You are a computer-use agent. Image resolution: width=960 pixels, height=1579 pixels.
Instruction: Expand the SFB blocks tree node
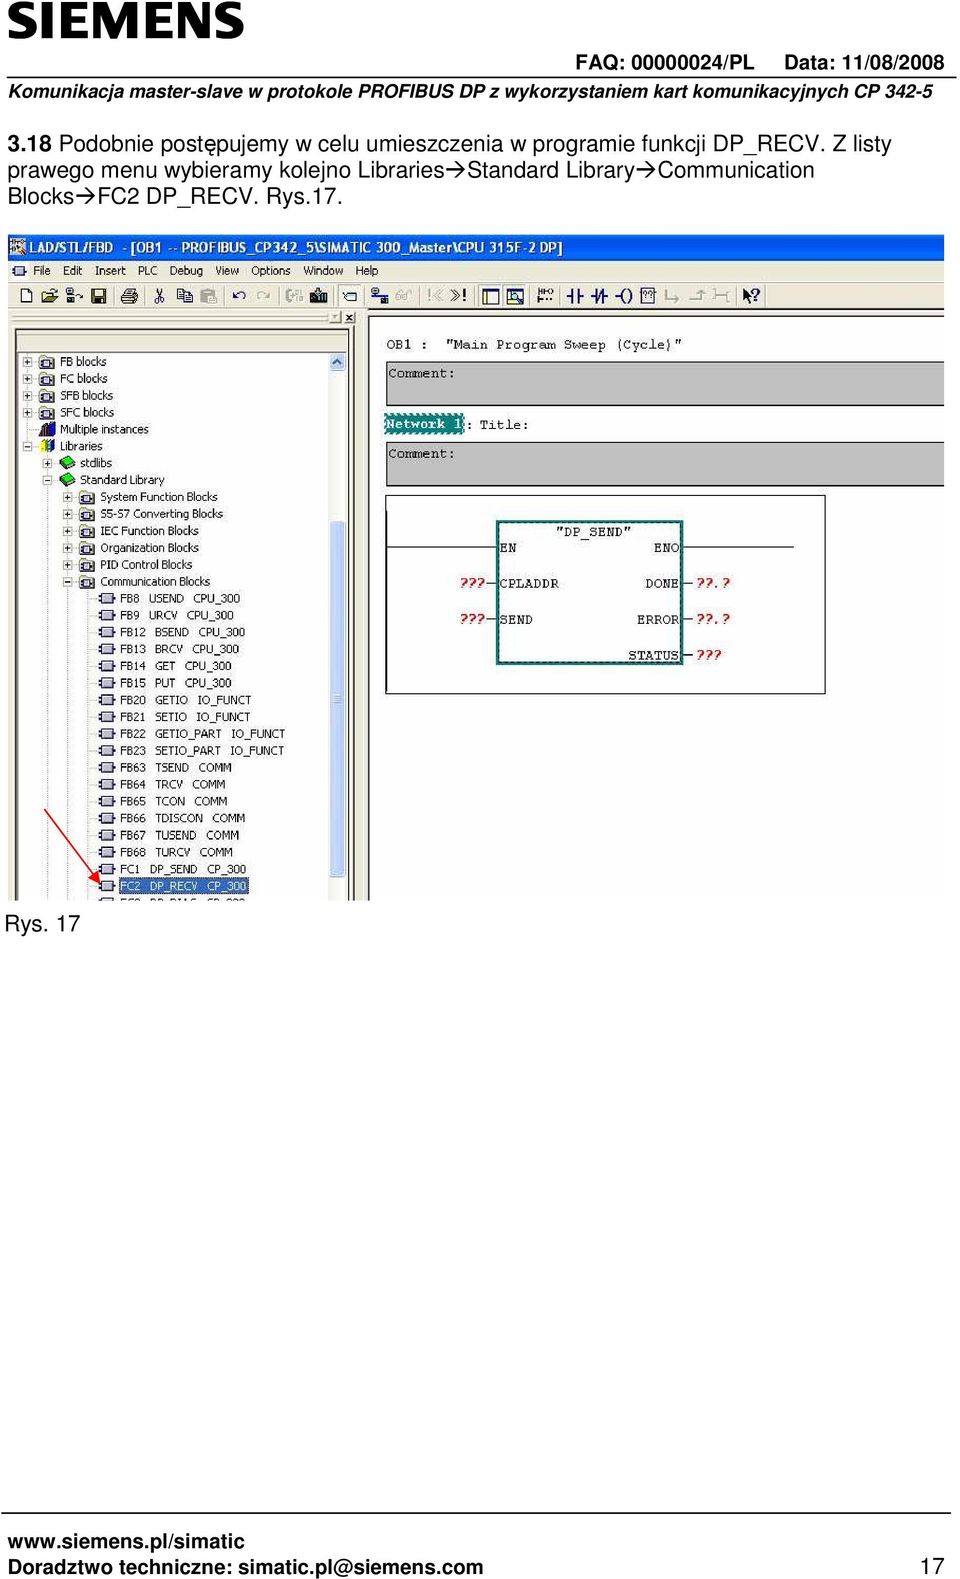[27, 396]
